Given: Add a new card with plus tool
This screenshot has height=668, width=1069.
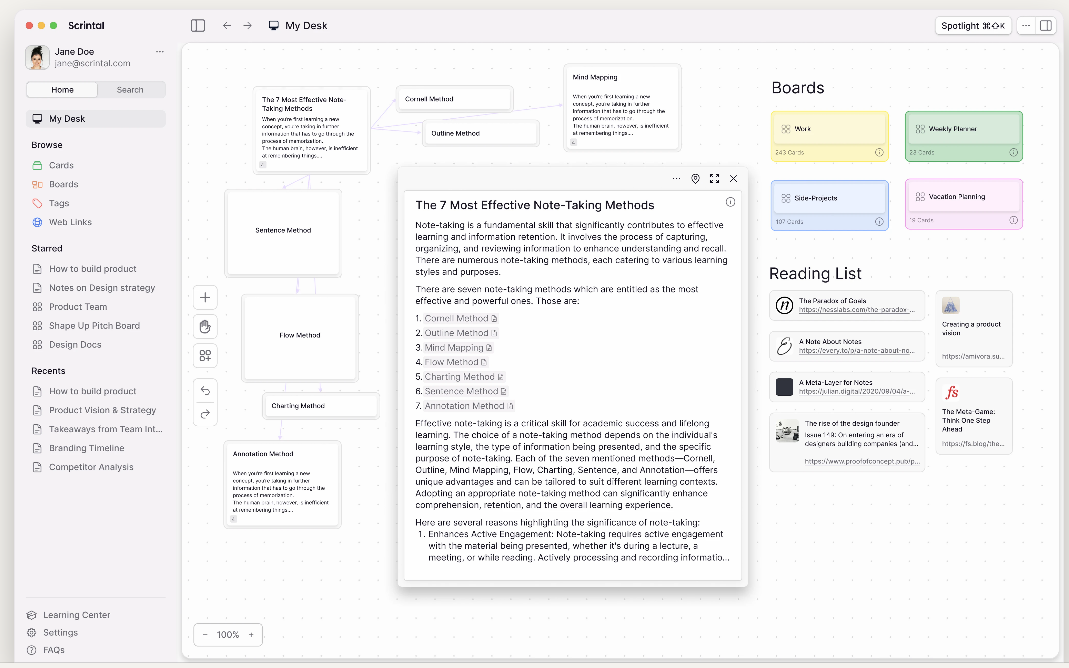Looking at the screenshot, I should coord(205,297).
